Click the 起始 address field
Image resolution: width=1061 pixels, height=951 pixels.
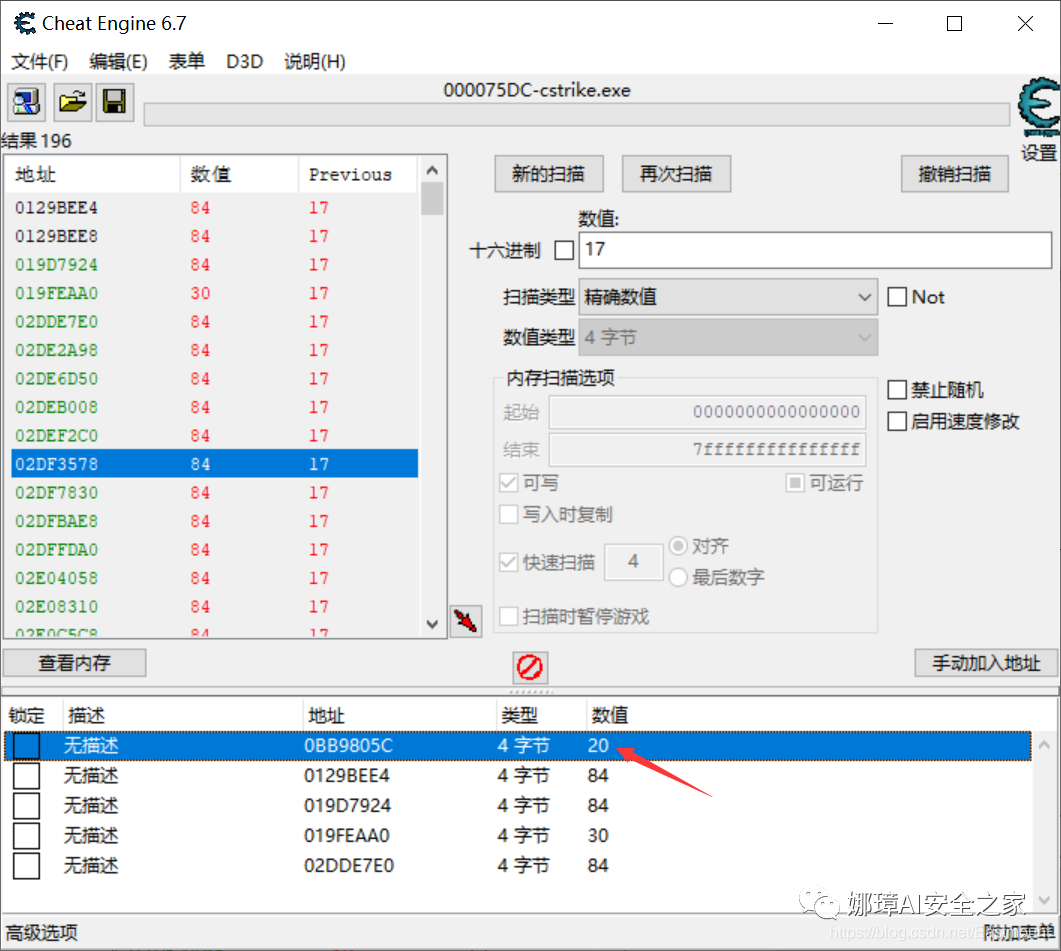pyautogui.click(x=707, y=412)
